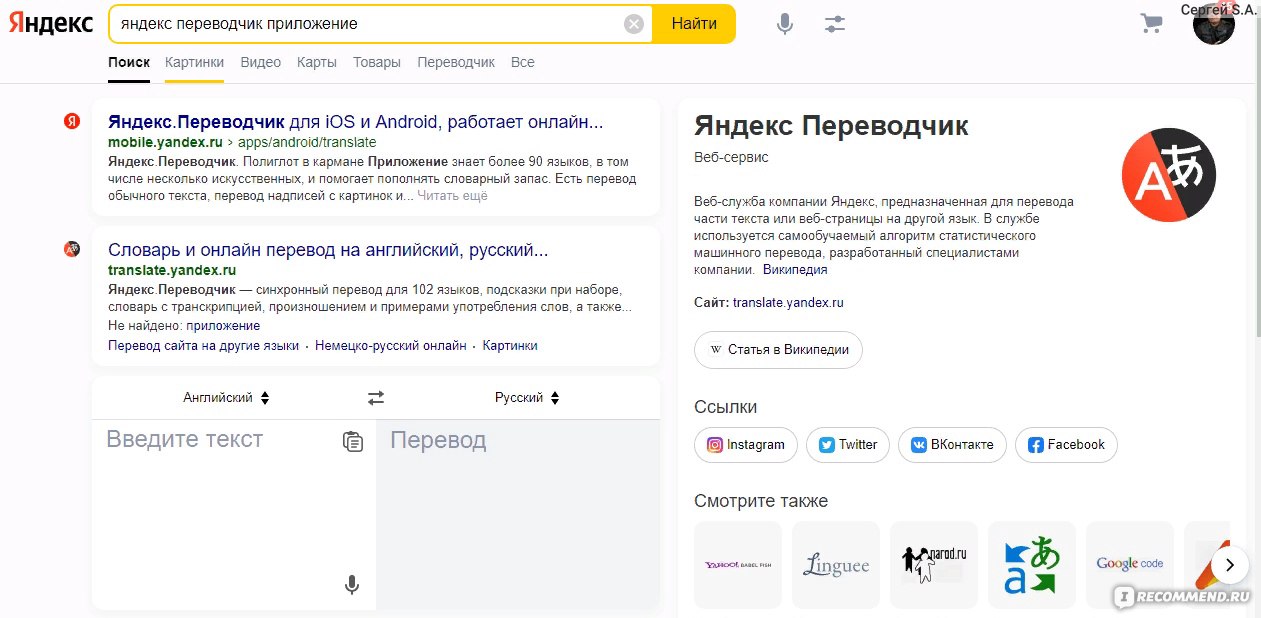Switch to the Картинки tab

coord(194,62)
